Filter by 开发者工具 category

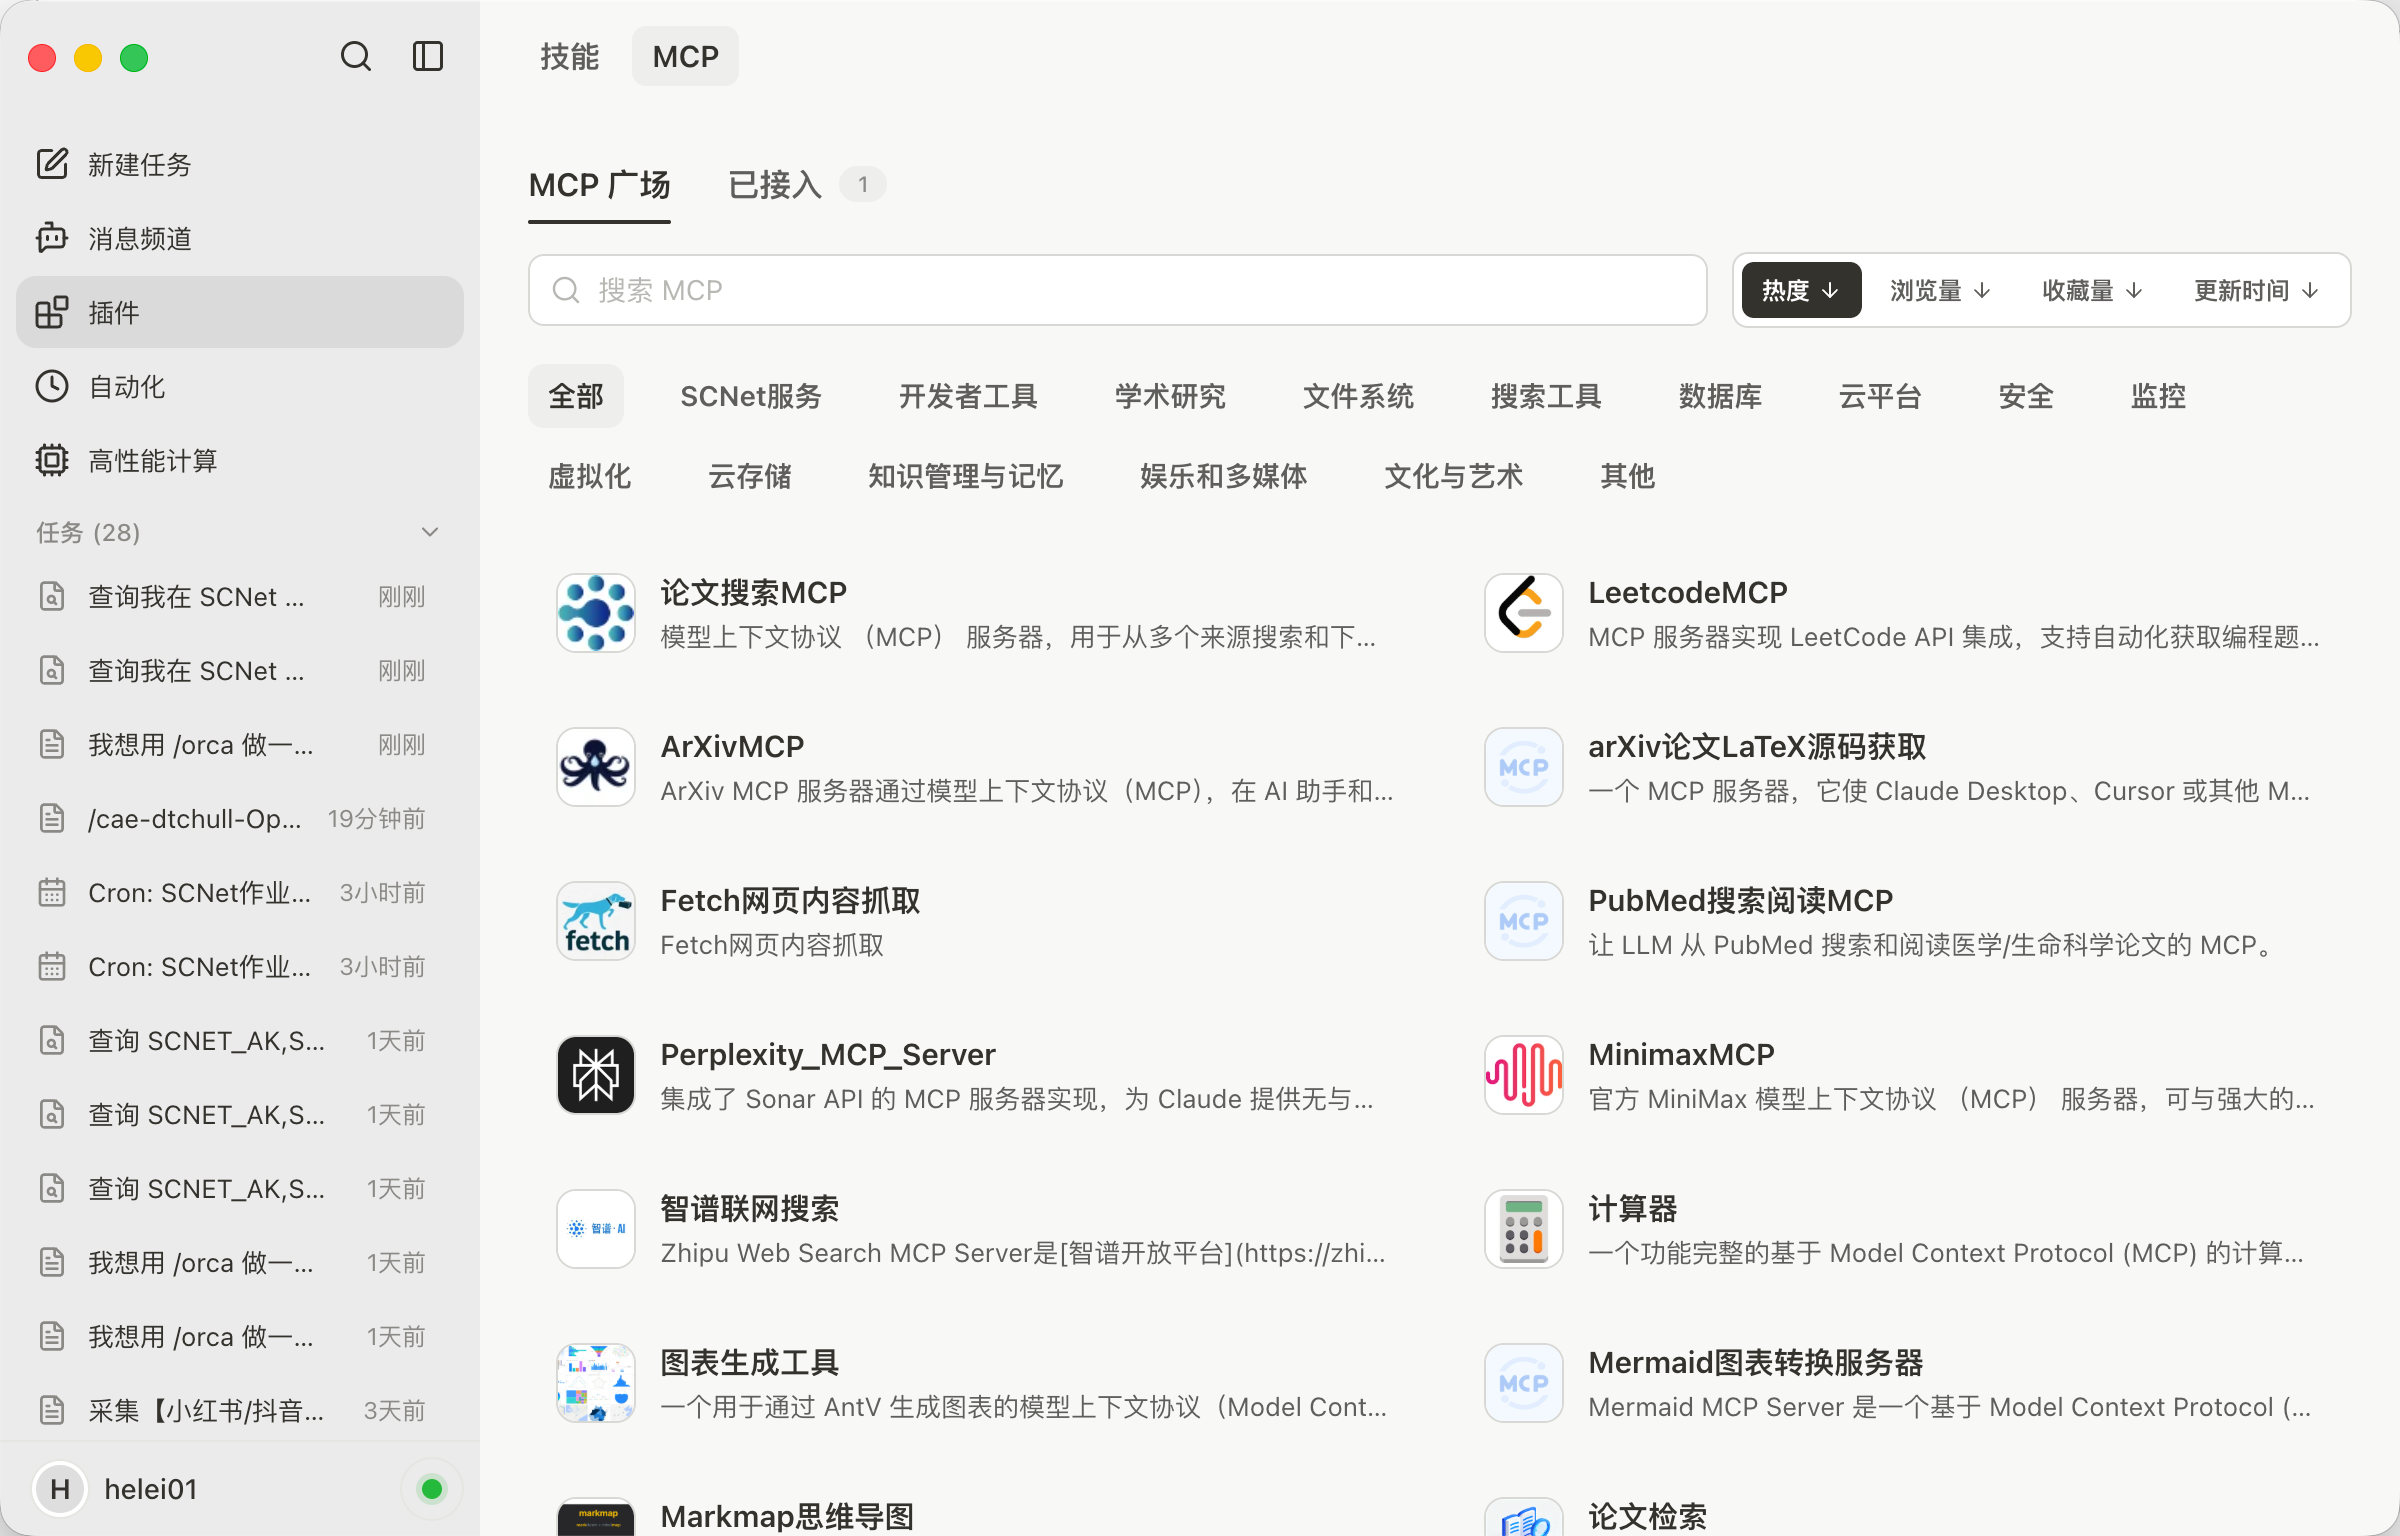[968, 396]
